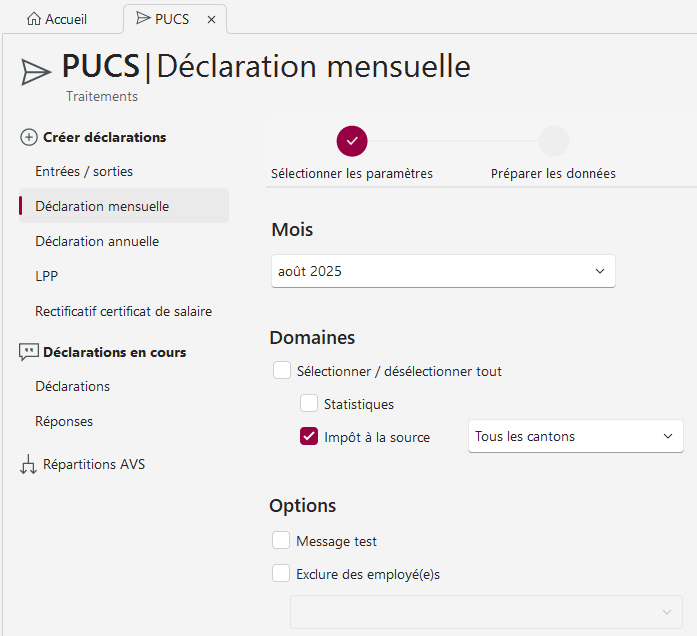Expand the Tous les cantons dropdown
The width and height of the screenshot is (697, 636).
point(575,436)
